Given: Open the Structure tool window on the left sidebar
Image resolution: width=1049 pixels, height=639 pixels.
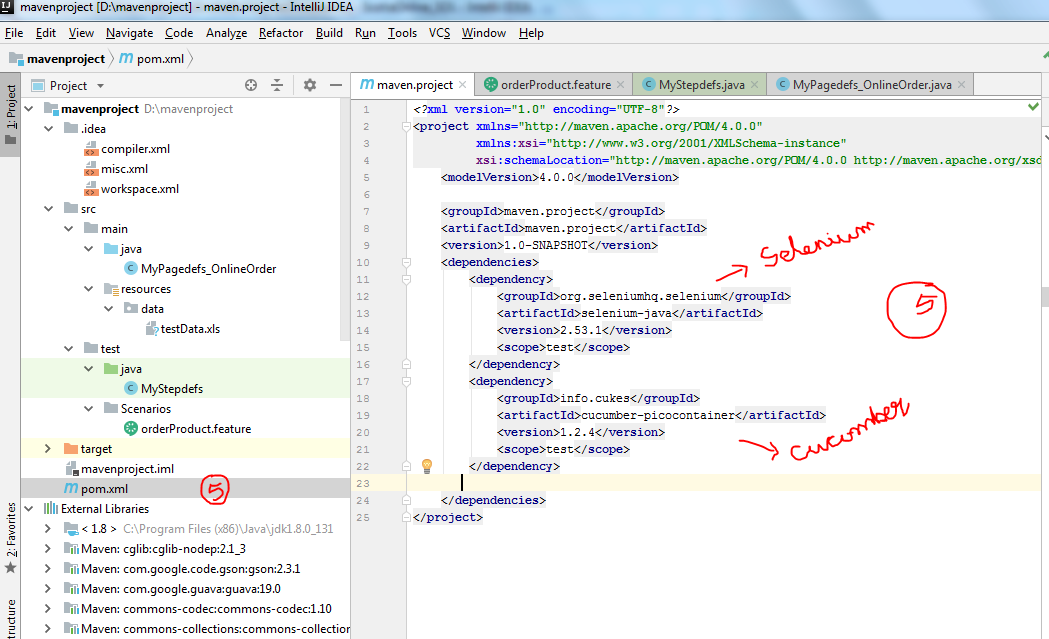Looking at the screenshot, I should click(10, 613).
